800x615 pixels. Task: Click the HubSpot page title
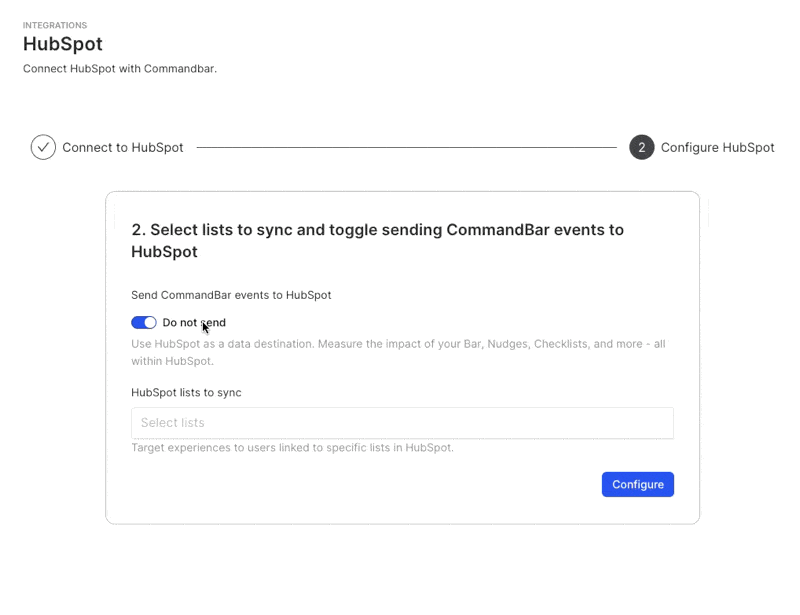pyautogui.click(x=63, y=44)
